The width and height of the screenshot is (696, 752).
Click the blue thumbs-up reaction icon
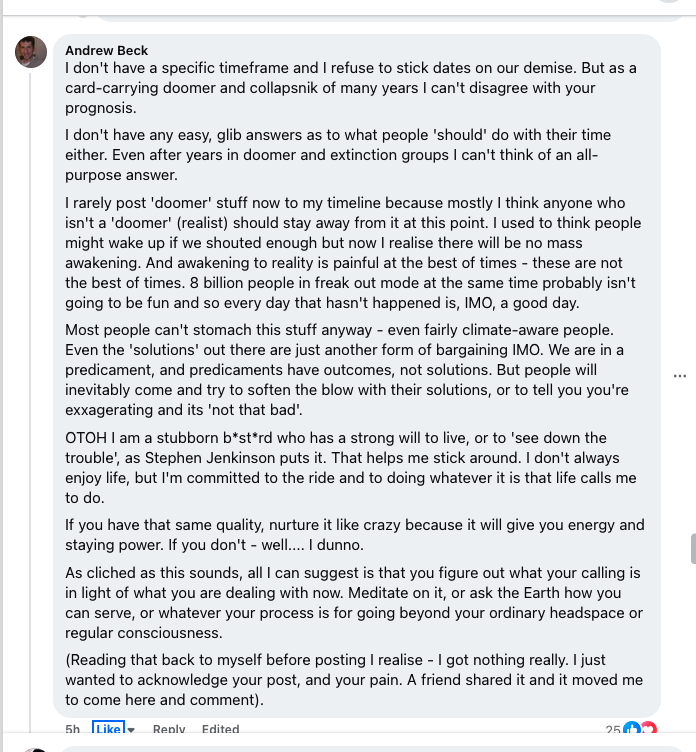point(632,730)
